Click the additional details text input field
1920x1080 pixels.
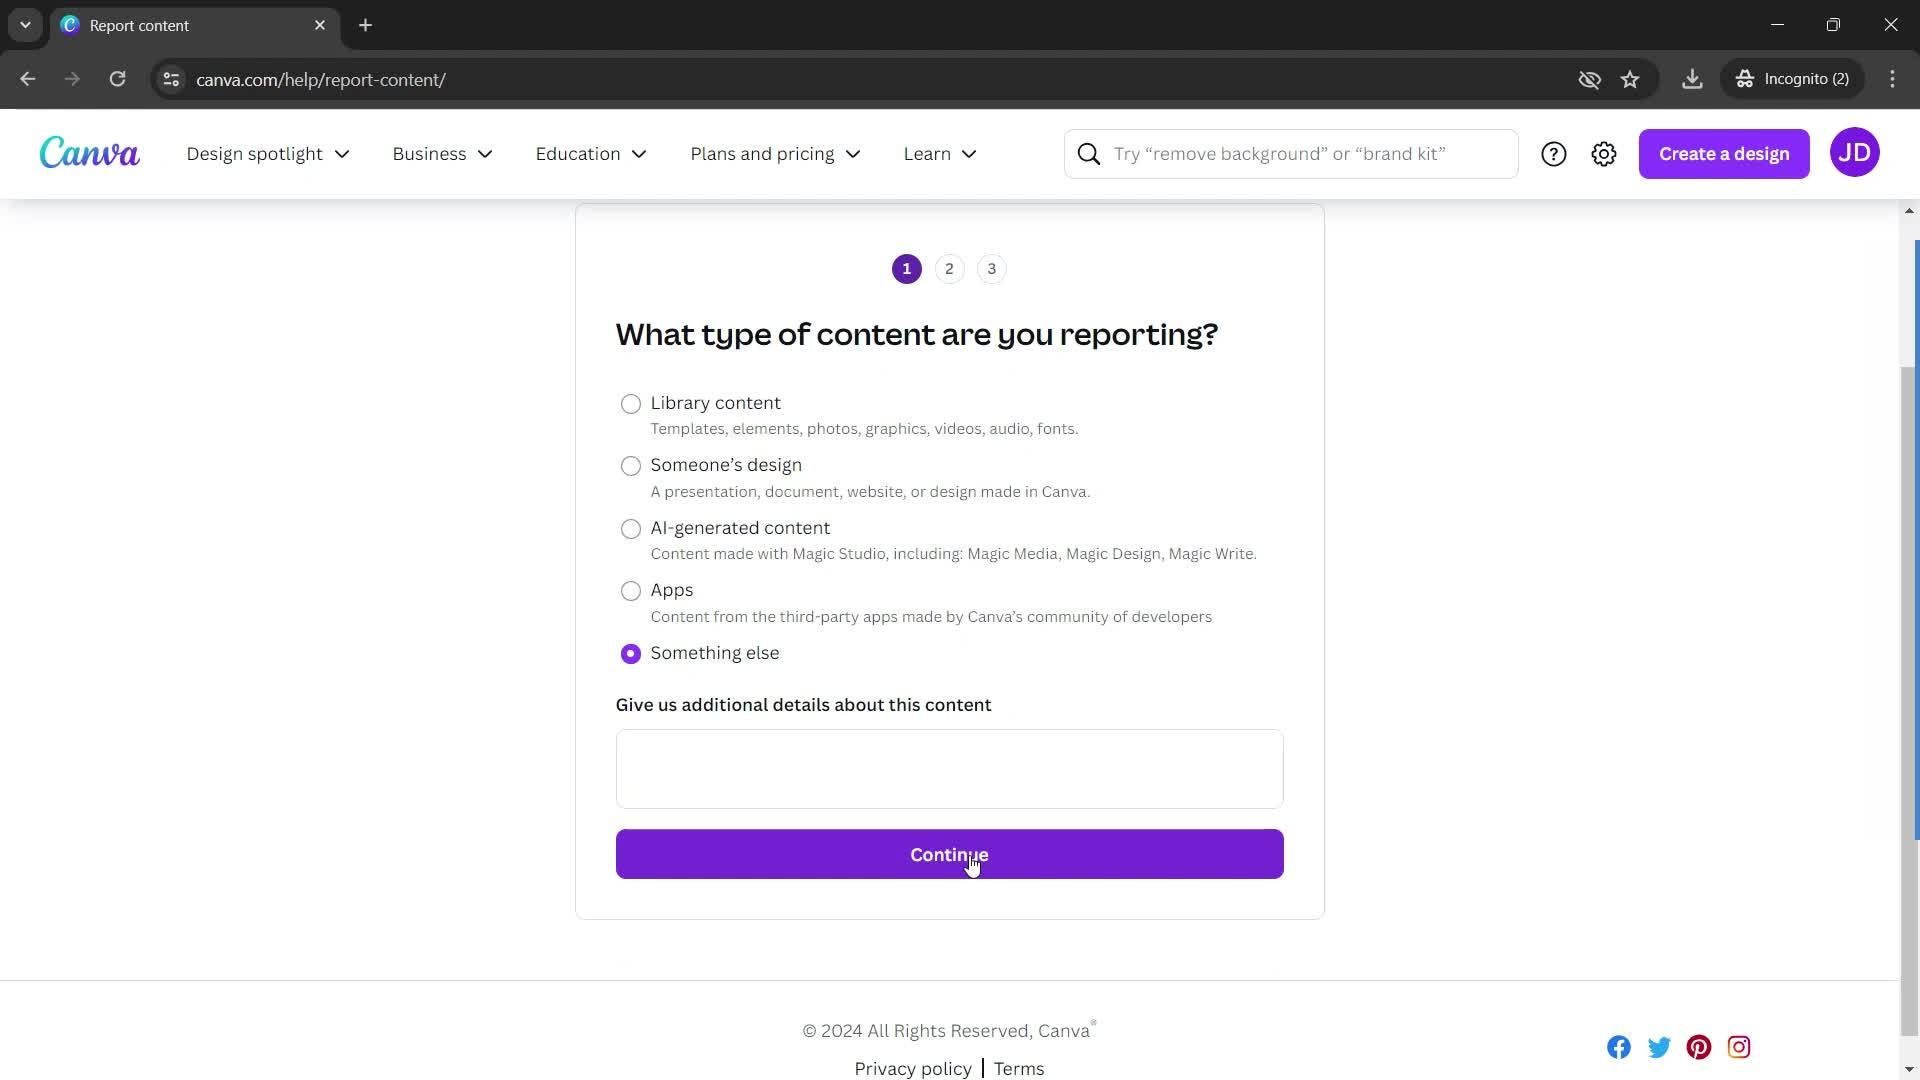[x=949, y=769]
